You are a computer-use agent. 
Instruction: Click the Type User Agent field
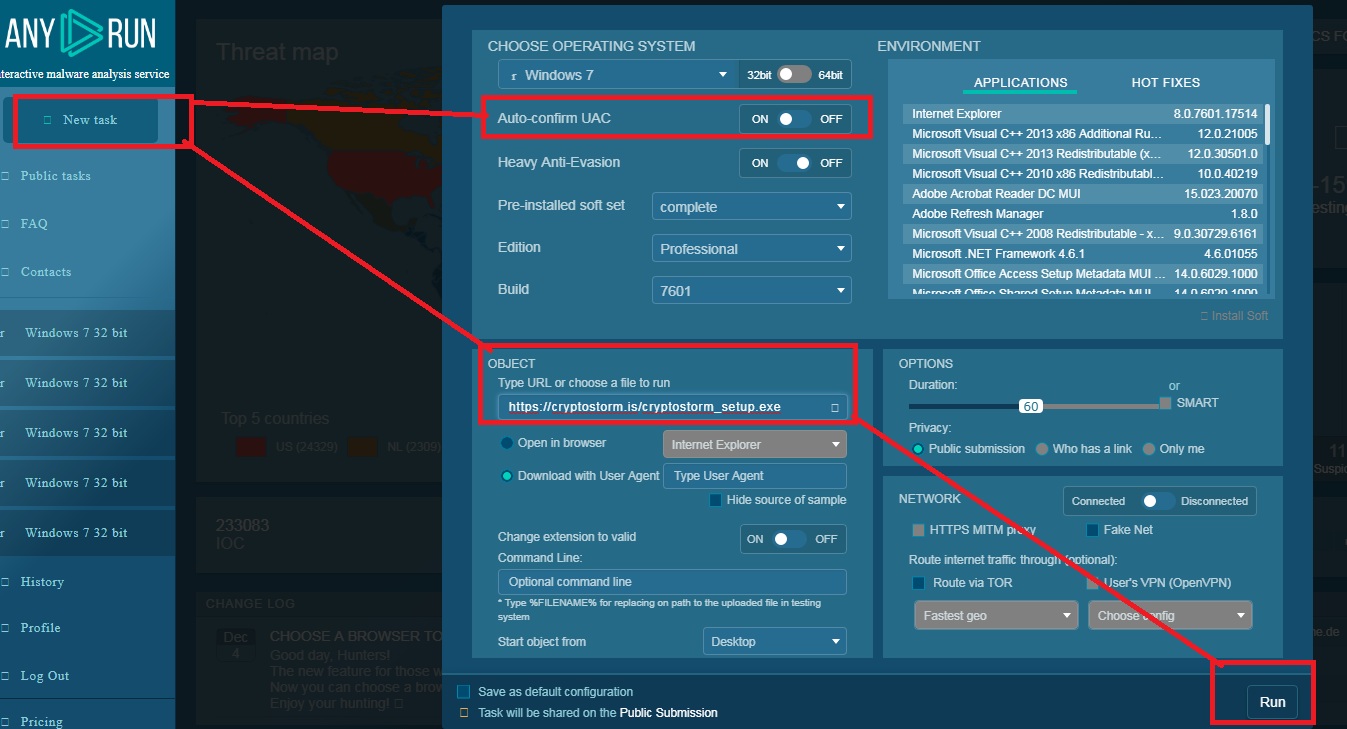pos(755,476)
